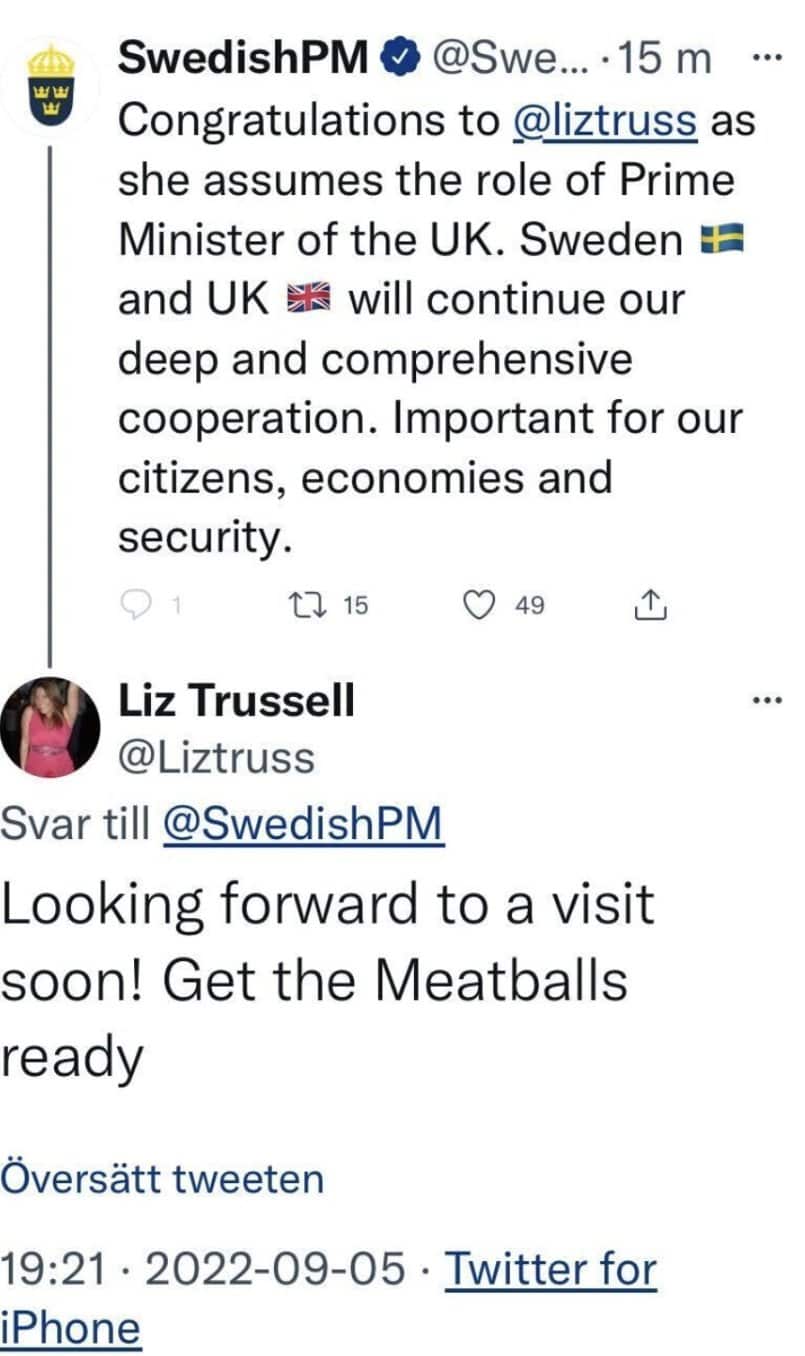Open the @liztruss mention link

604,122
